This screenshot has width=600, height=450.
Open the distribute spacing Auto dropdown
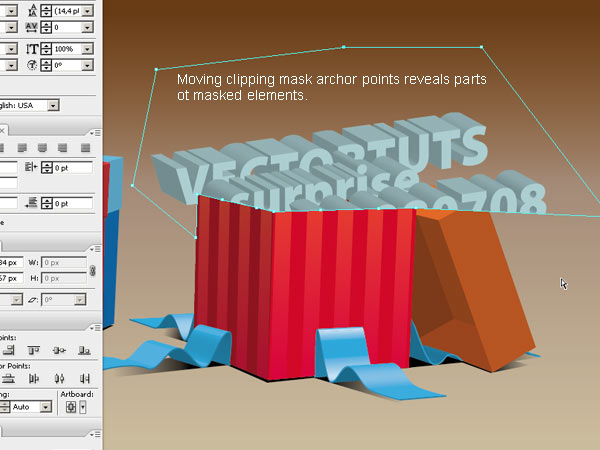click(x=46, y=407)
